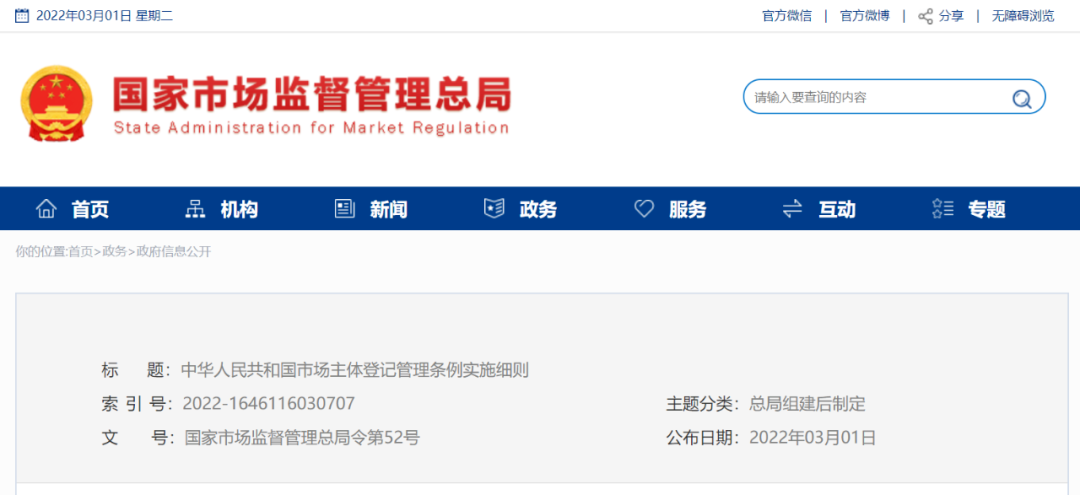Viewport: 1080px width, 495px height.
Task: Click the star document icon beside 政务
Action: click(x=494, y=209)
